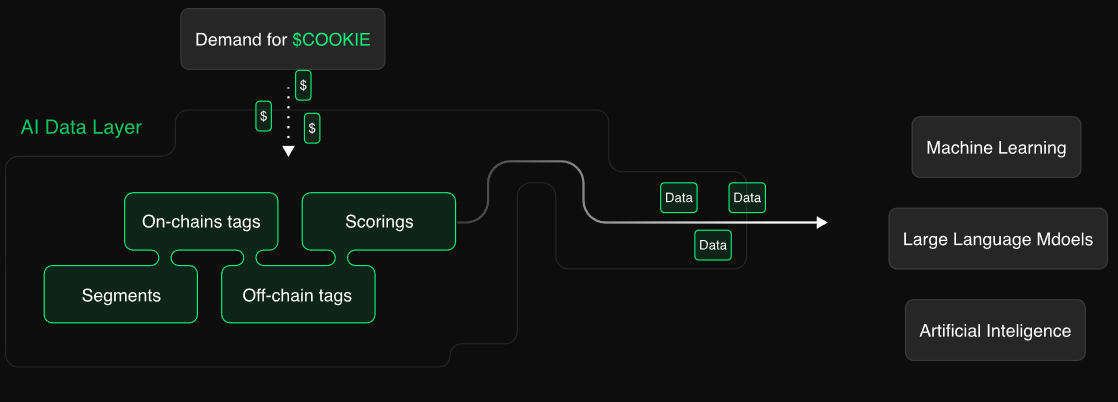1118x402 pixels.
Task: Select the rightmost Data token
Action: pos(747,198)
